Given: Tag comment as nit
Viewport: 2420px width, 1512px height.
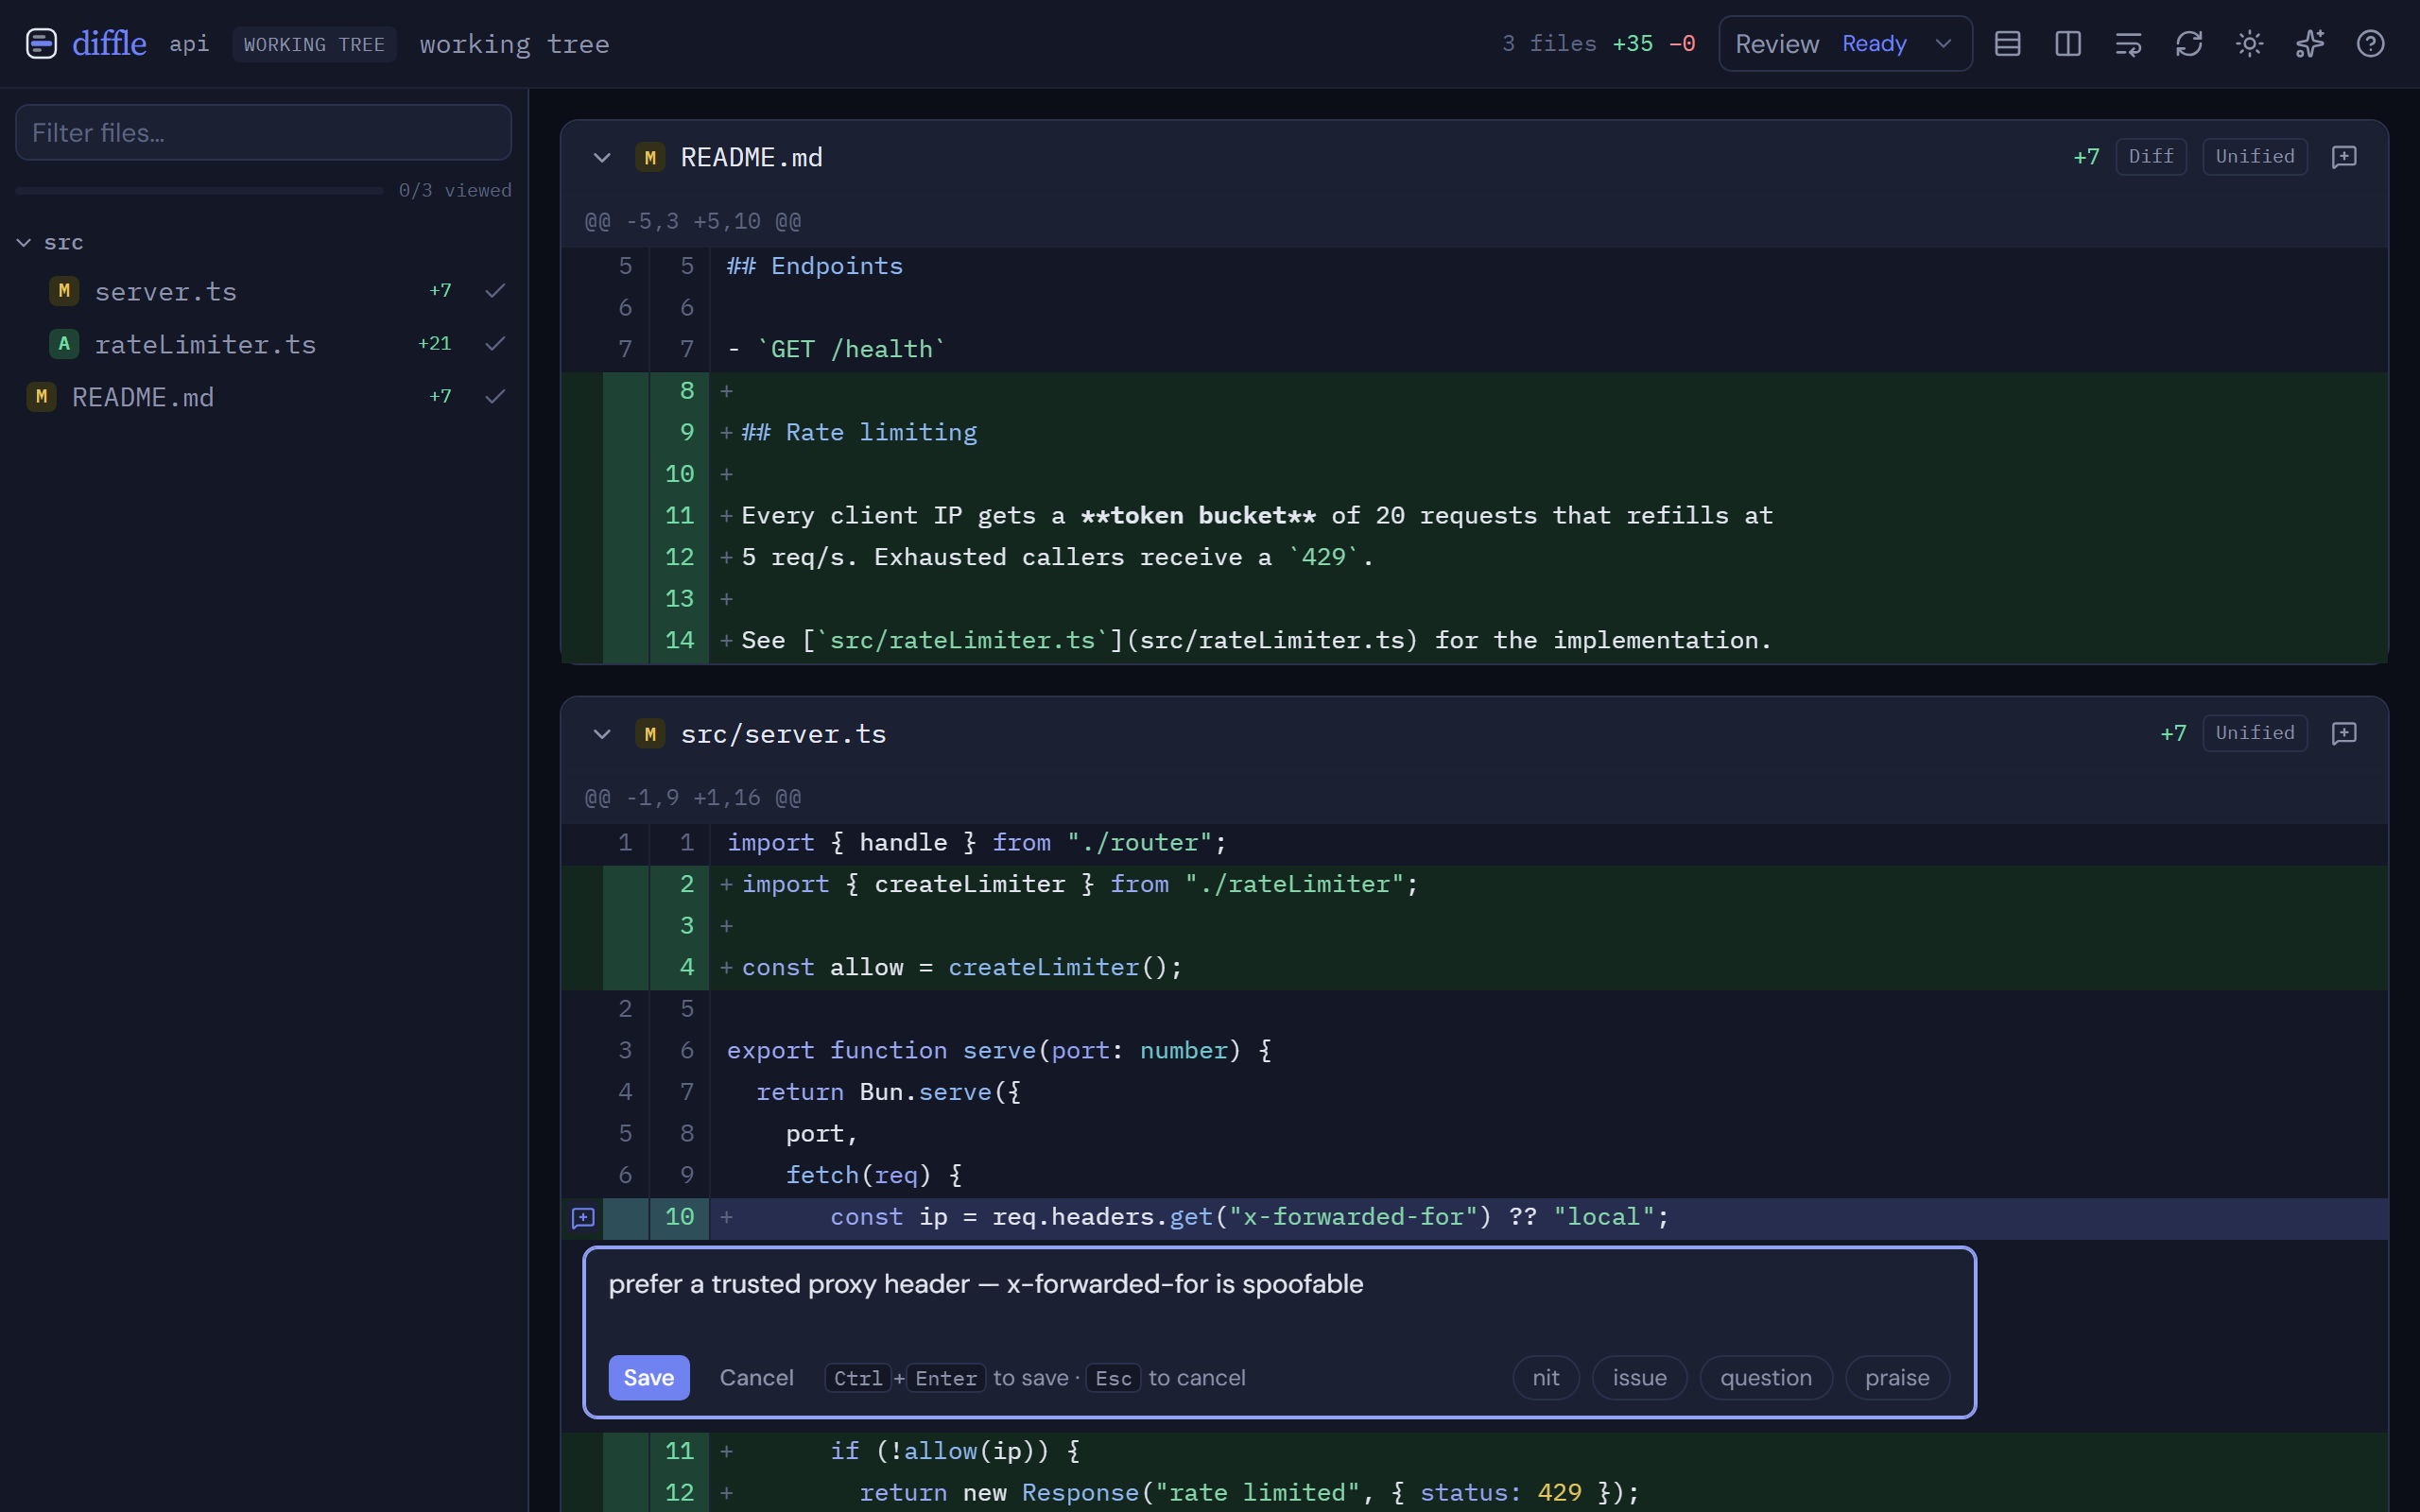Looking at the screenshot, I should click(1545, 1378).
